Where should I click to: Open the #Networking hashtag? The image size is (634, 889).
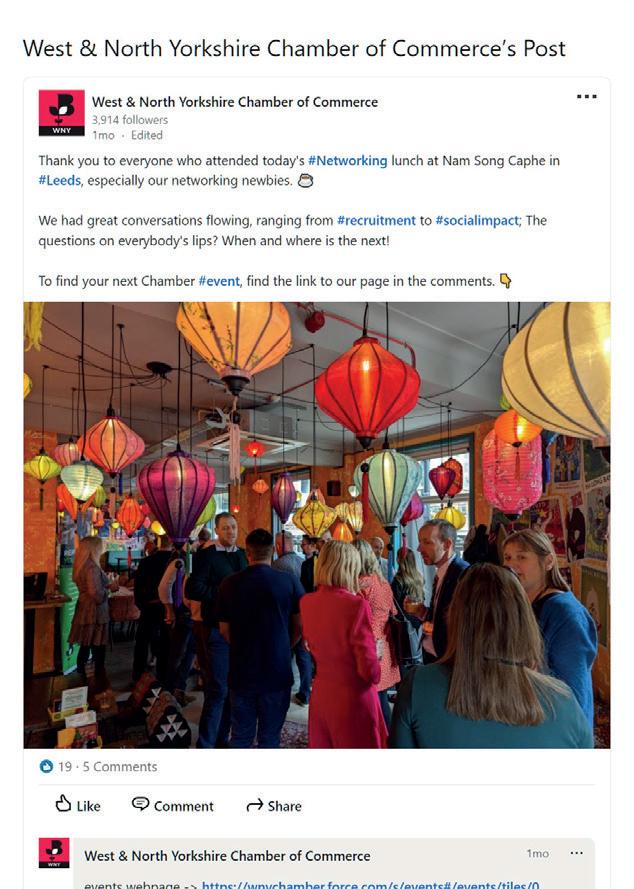click(347, 160)
